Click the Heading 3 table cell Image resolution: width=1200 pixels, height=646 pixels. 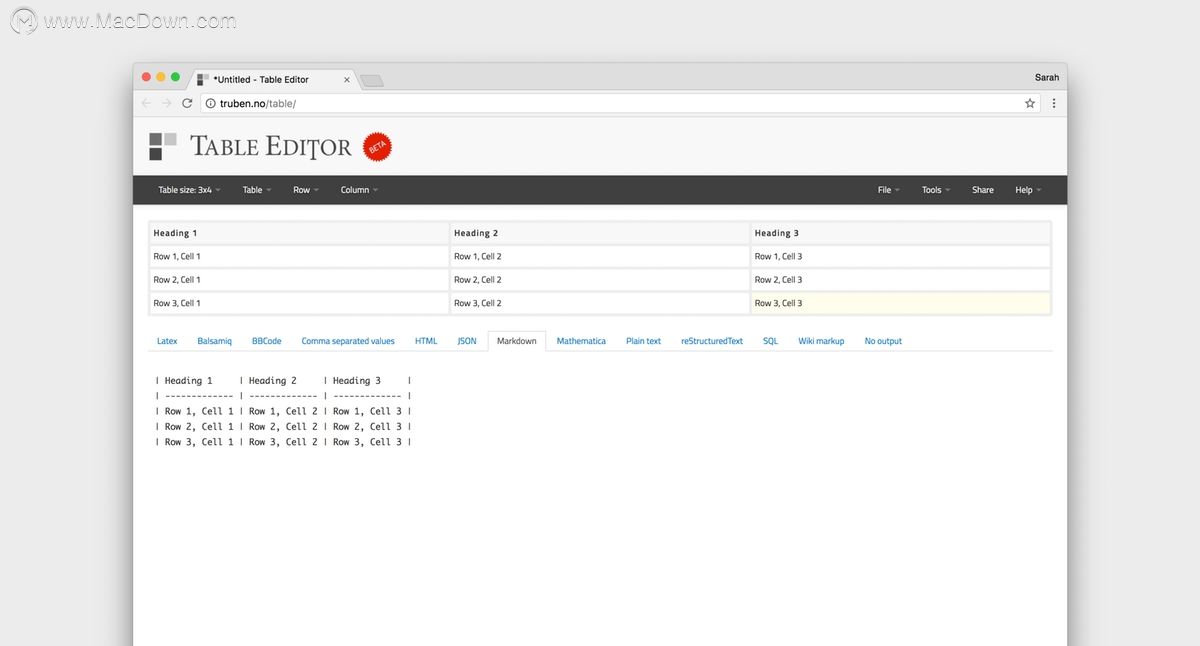(900, 233)
